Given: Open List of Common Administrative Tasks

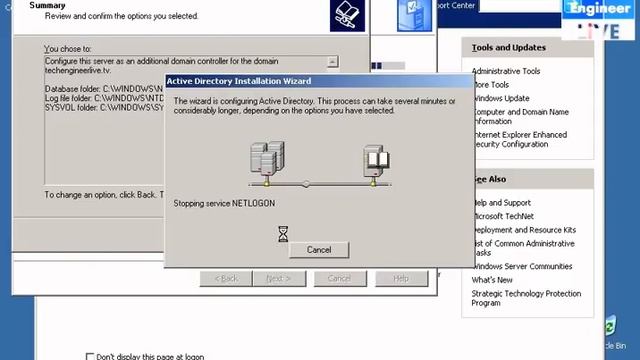Looking at the screenshot, I should pyautogui.click(x=523, y=248).
